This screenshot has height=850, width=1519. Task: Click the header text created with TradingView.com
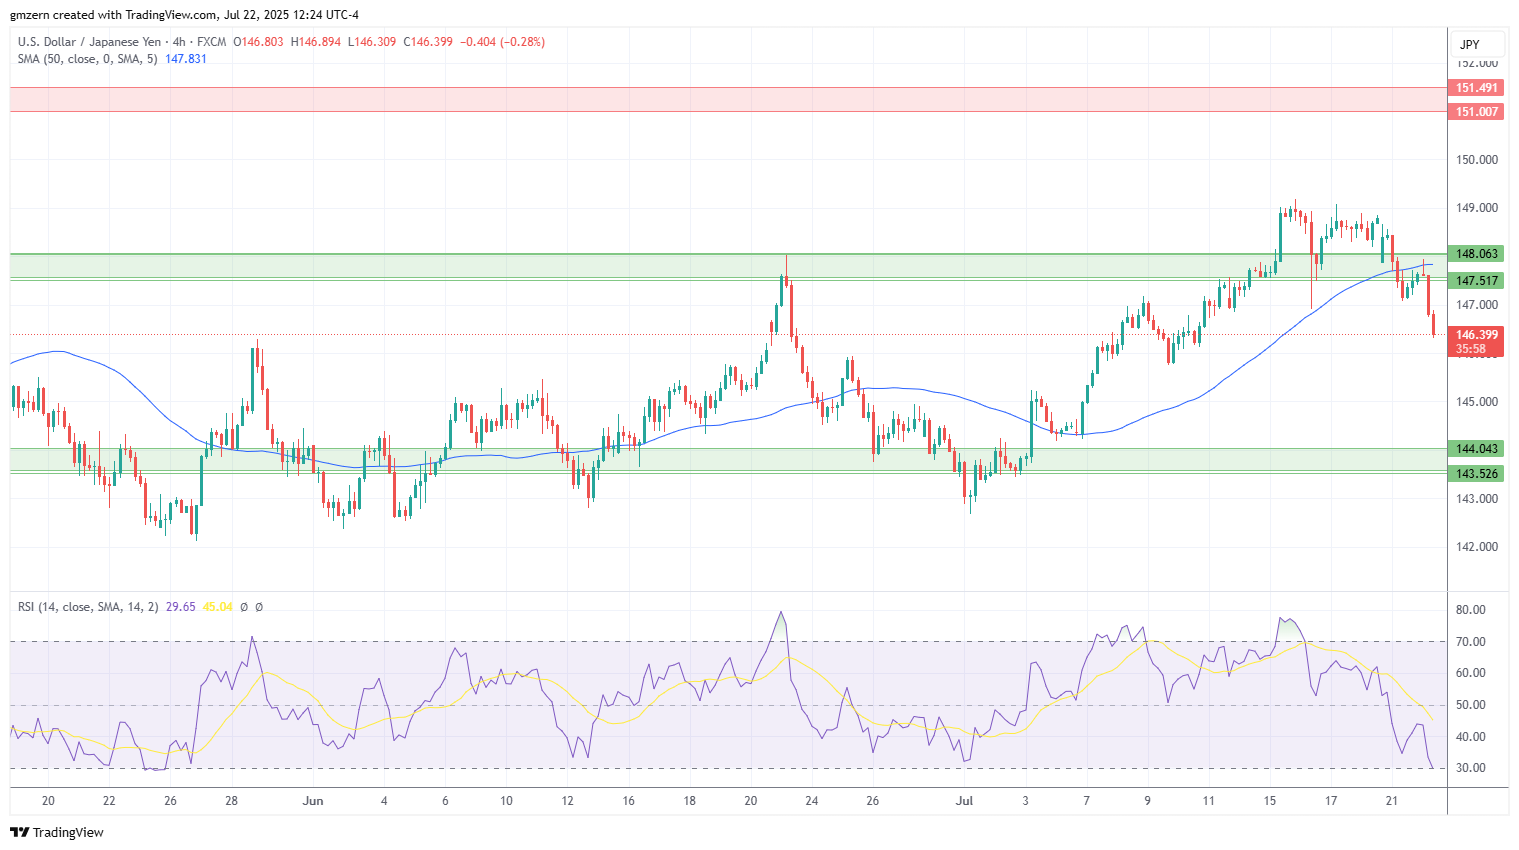(135, 15)
